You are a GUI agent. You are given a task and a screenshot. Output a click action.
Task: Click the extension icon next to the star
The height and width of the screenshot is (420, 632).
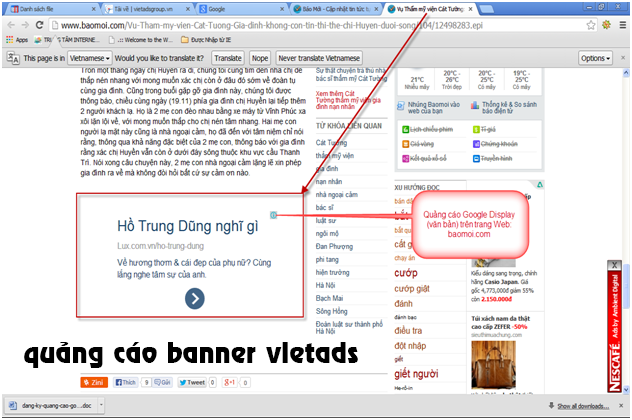pyautogui.click(x=606, y=25)
